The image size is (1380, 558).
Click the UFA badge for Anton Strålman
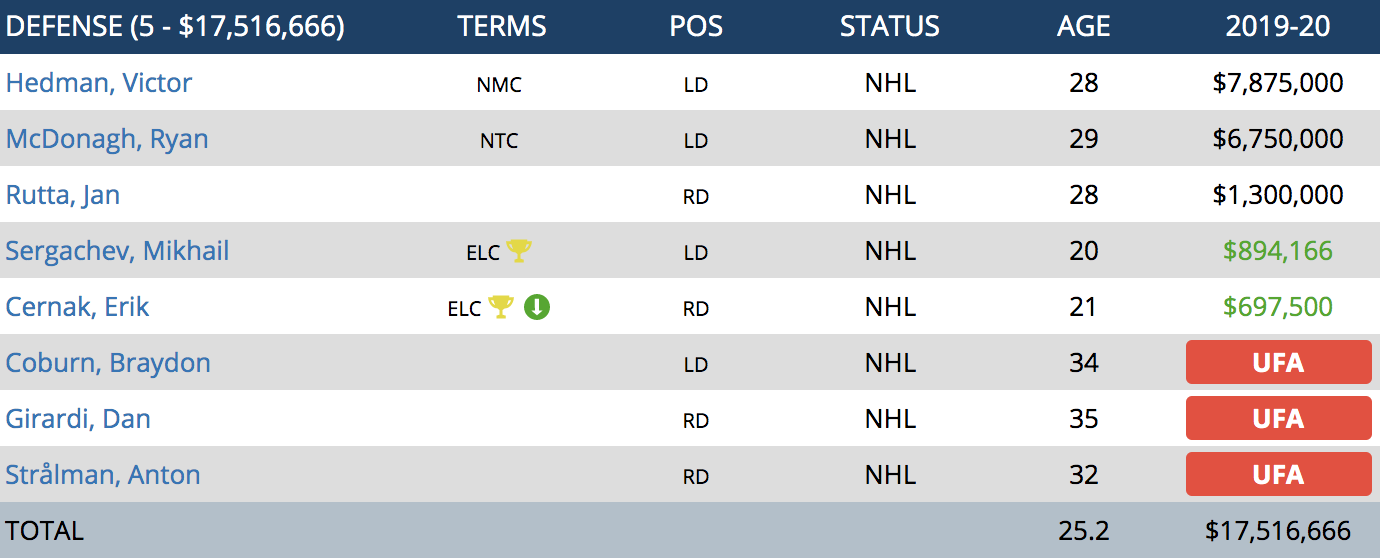(x=1278, y=474)
